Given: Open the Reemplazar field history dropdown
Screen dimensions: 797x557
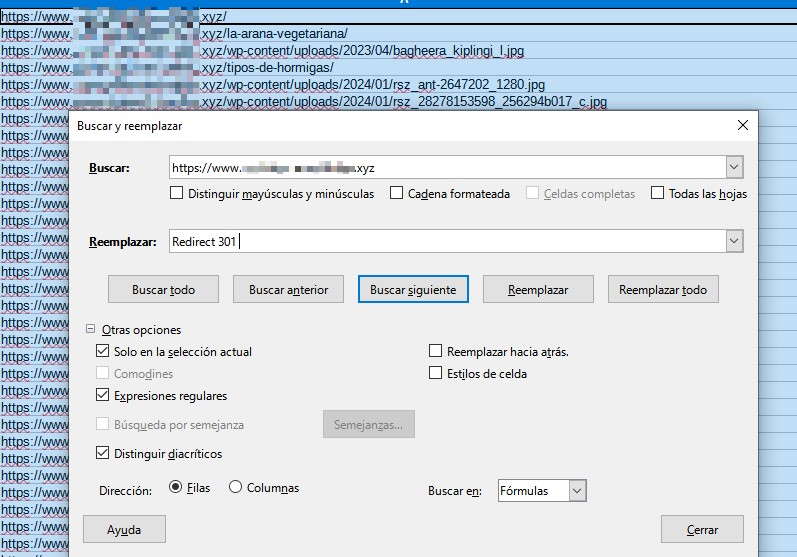Looking at the screenshot, I should [734, 241].
